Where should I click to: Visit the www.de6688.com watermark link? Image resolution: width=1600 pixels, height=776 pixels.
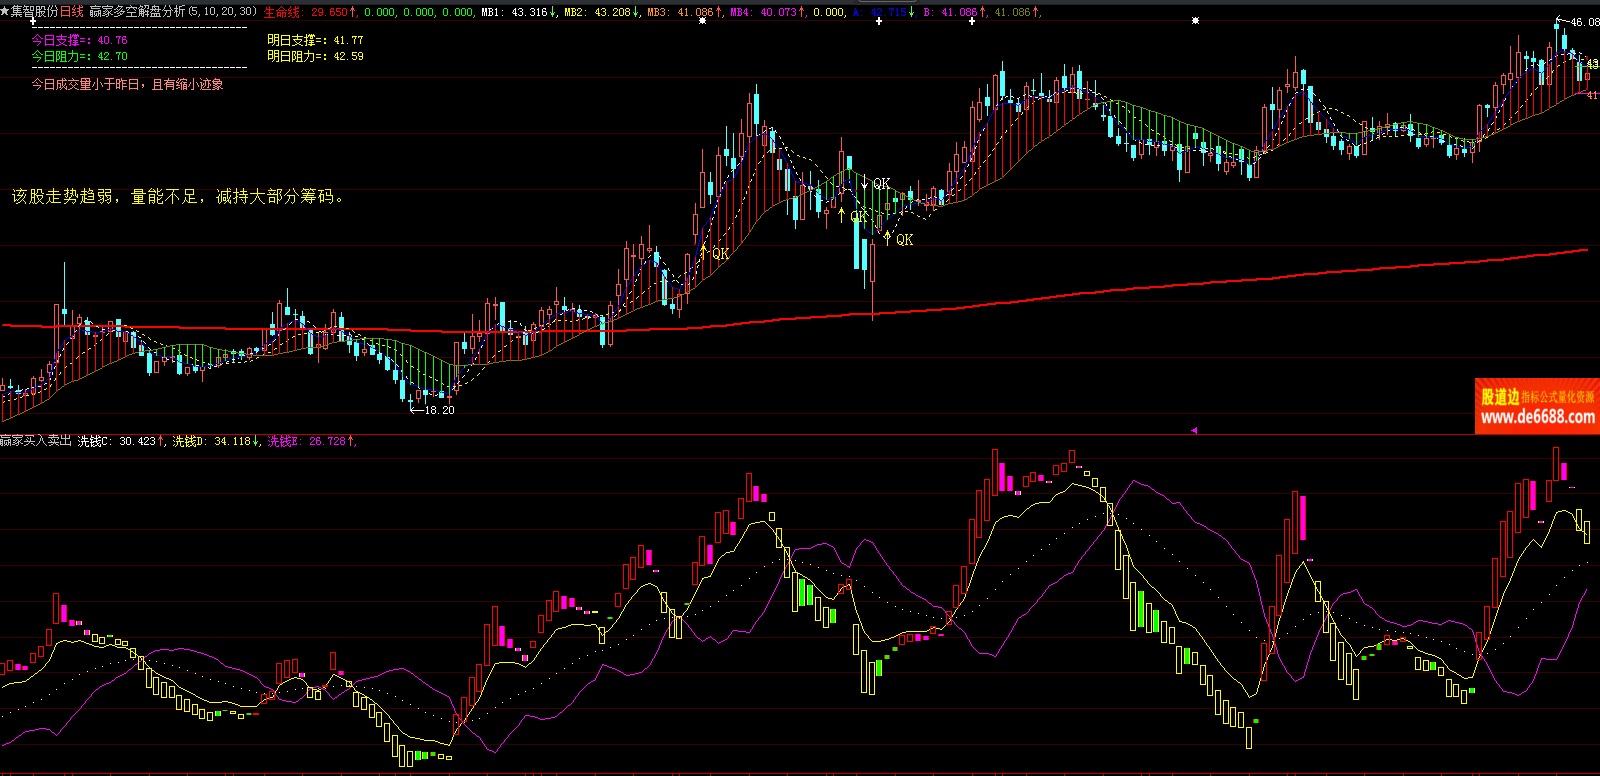[1537, 417]
